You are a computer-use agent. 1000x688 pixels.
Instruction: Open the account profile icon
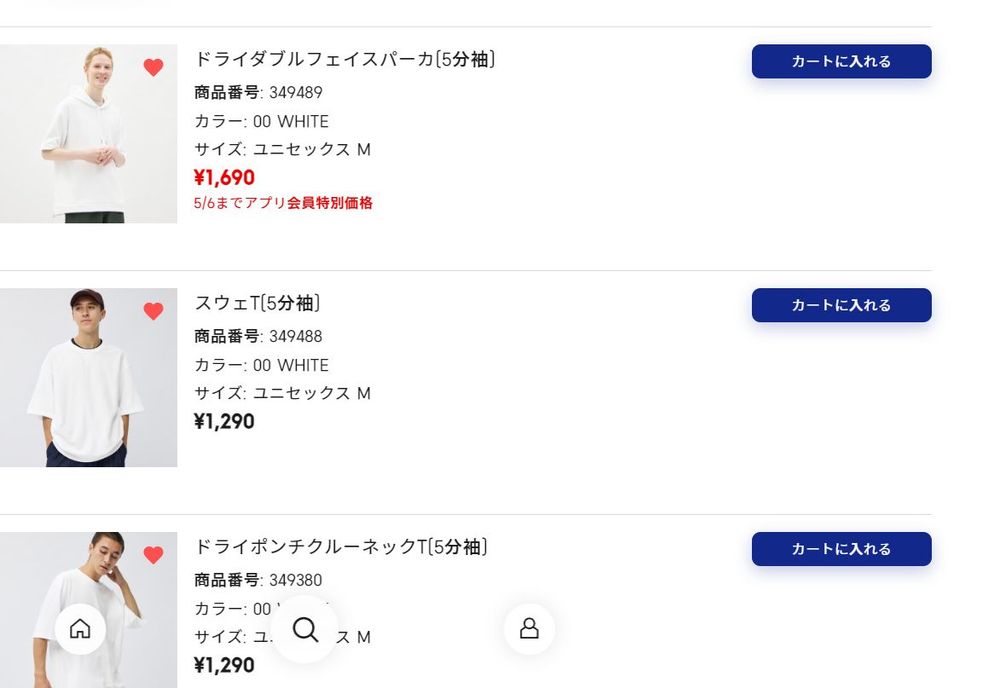pos(529,629)
